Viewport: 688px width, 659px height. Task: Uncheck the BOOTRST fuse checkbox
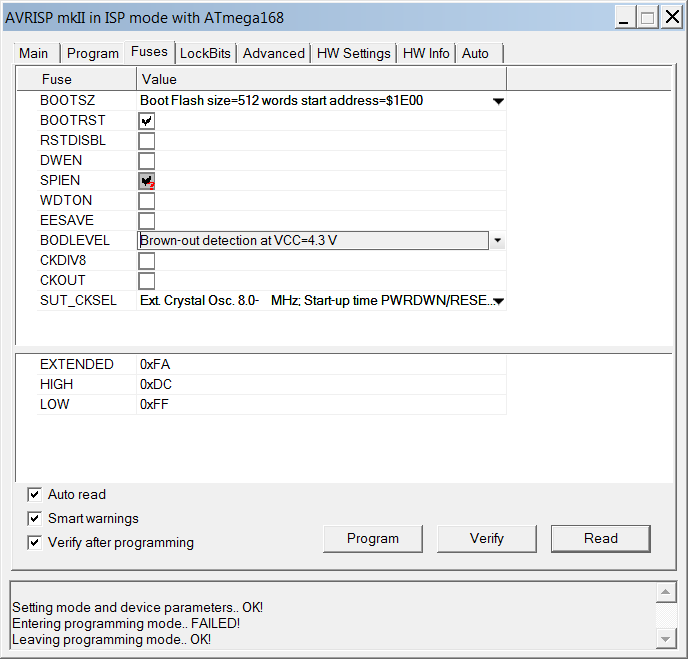[x=147, y=121]
